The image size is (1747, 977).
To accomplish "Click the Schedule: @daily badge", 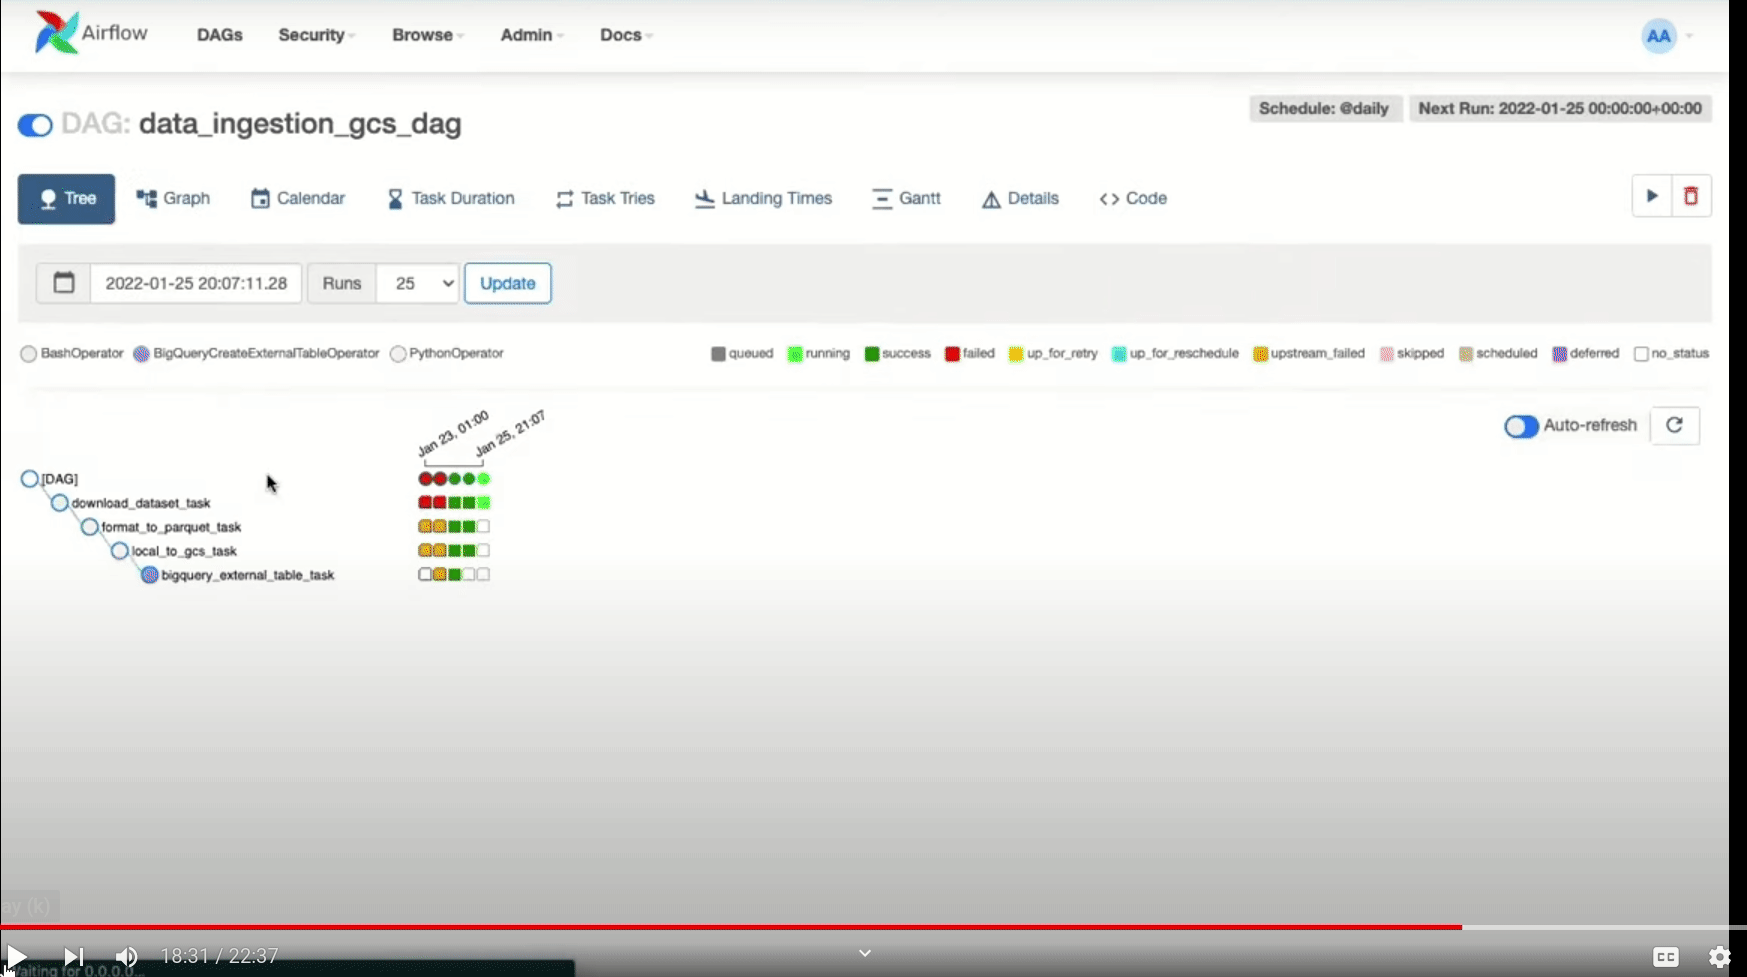I will pos(1325,108).
